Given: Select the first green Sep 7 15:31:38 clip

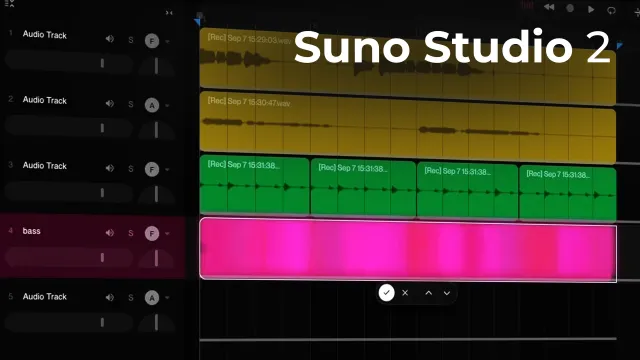Looking at the screenshot, I should tap(254, 184).
